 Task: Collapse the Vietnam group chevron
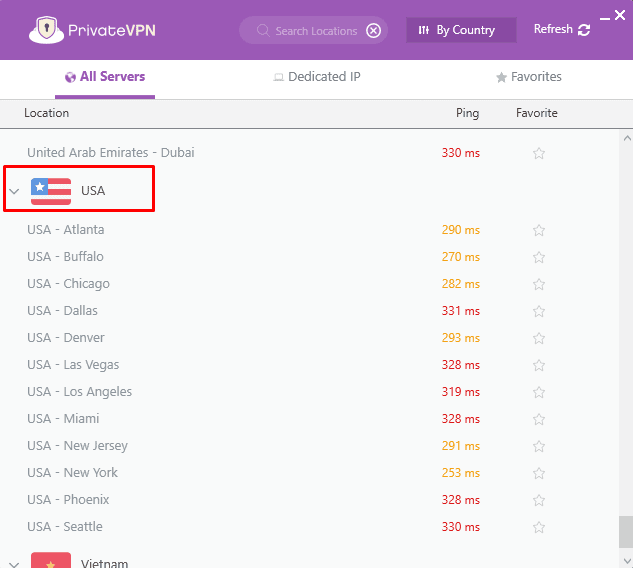(x=14, y=562)
